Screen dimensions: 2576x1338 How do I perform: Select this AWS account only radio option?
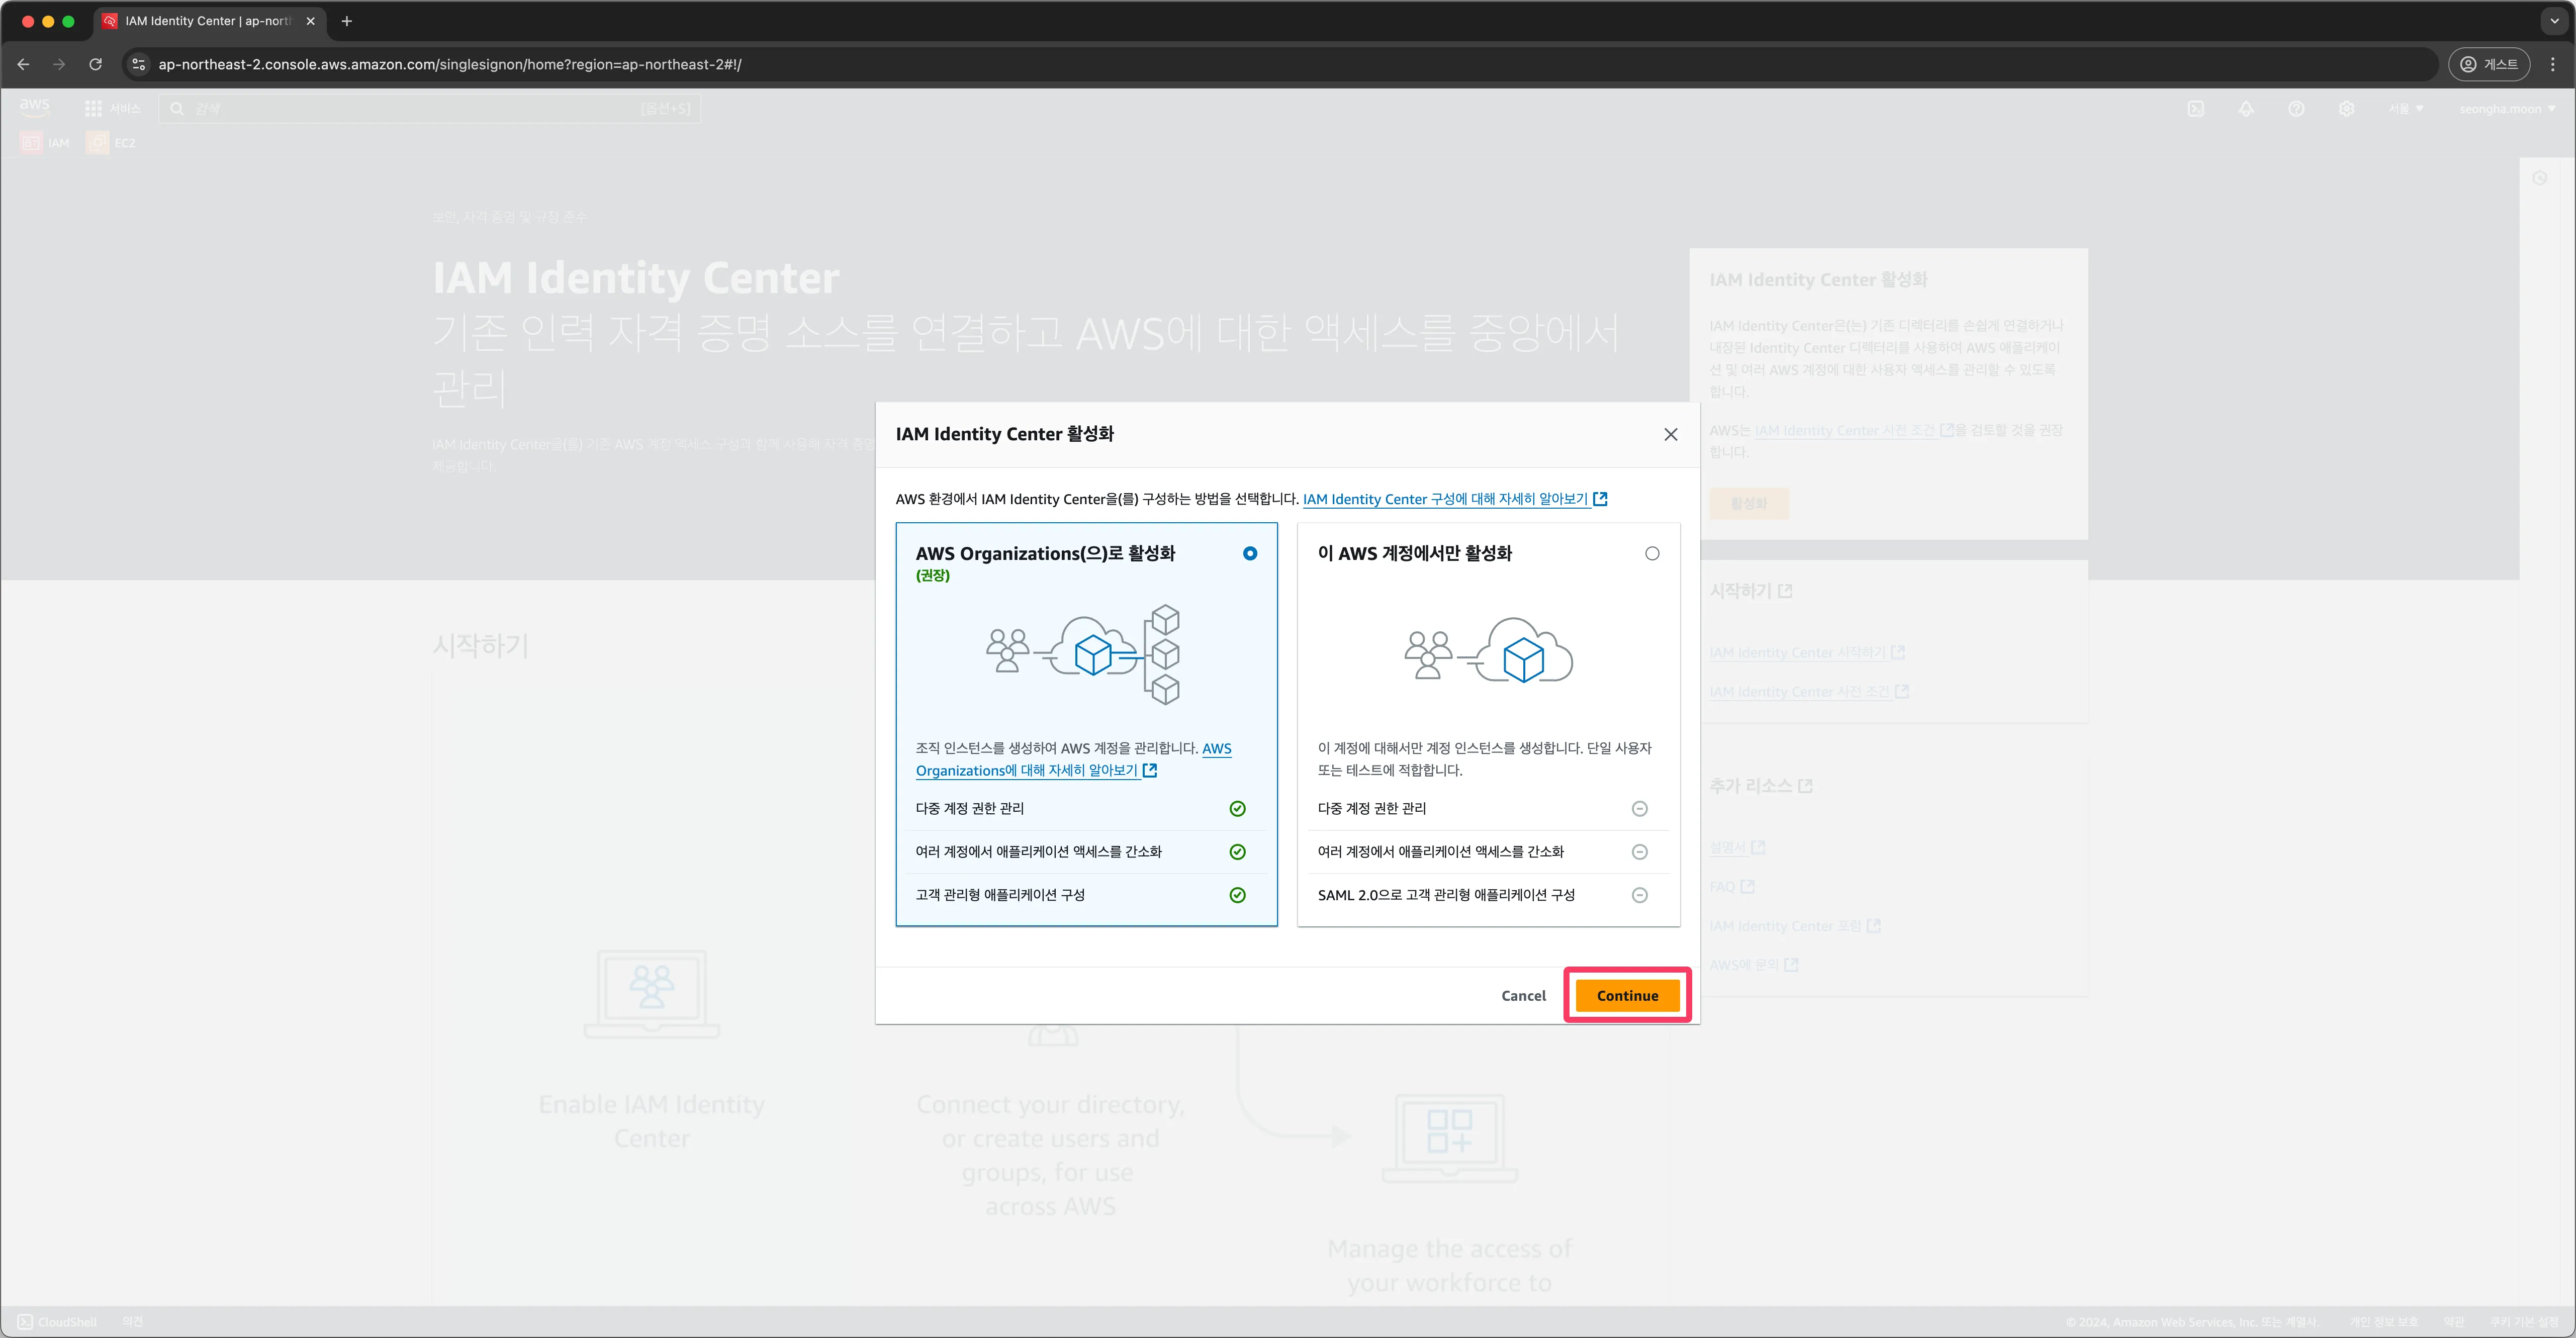tap(1651, 553)
